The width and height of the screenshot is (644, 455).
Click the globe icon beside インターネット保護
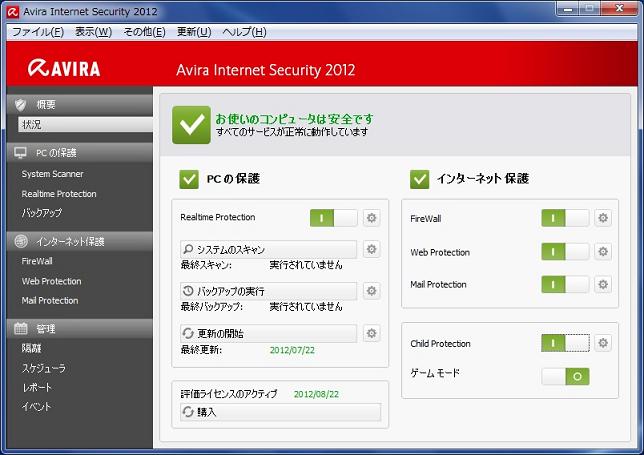tap(21, 241)
